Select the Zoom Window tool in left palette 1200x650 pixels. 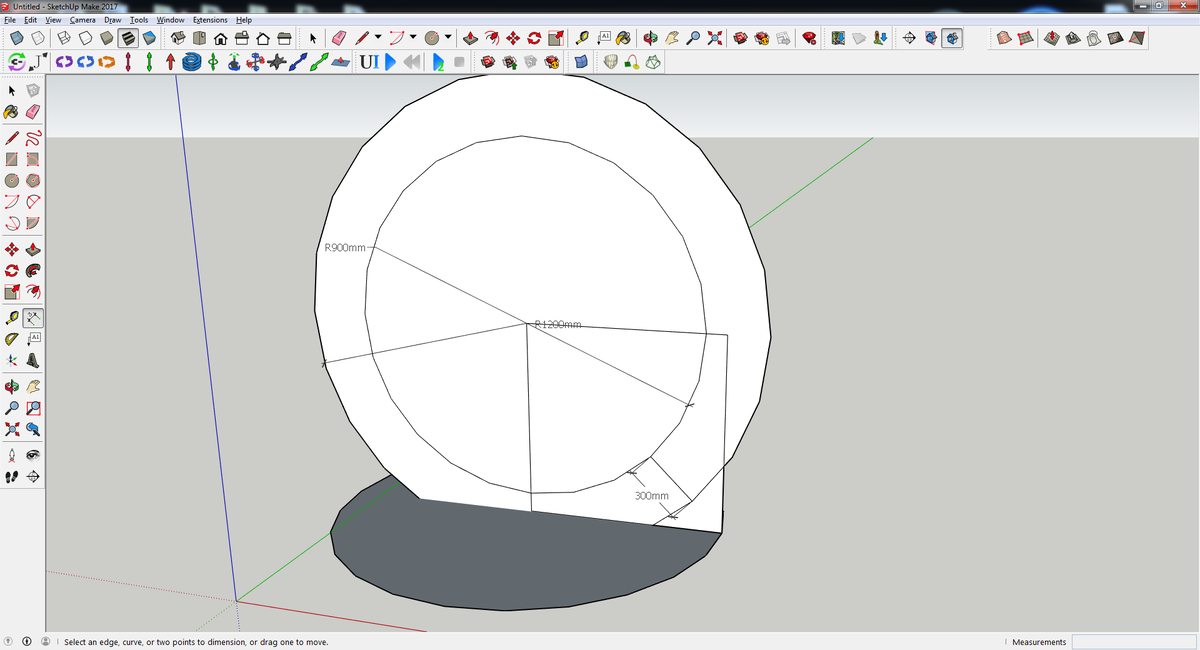33,407
